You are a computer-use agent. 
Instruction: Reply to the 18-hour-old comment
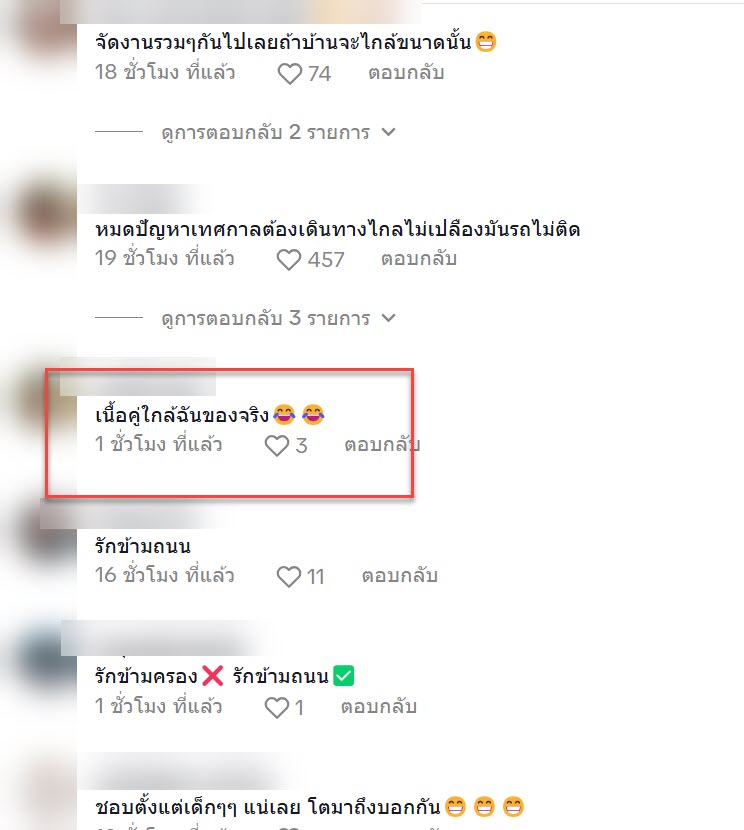[406, 73]
